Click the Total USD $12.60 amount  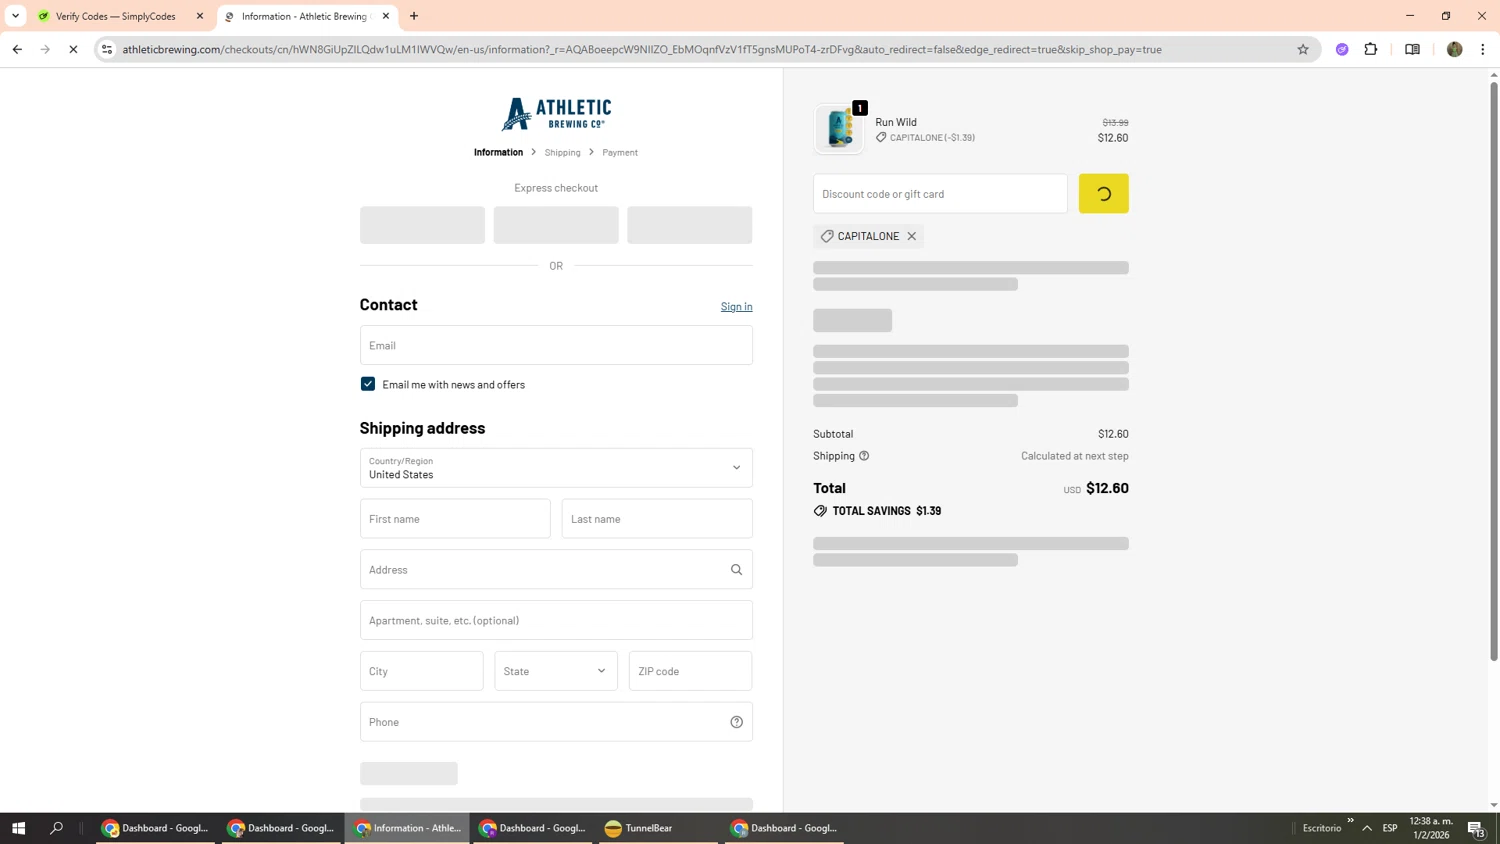[1096, 488]
